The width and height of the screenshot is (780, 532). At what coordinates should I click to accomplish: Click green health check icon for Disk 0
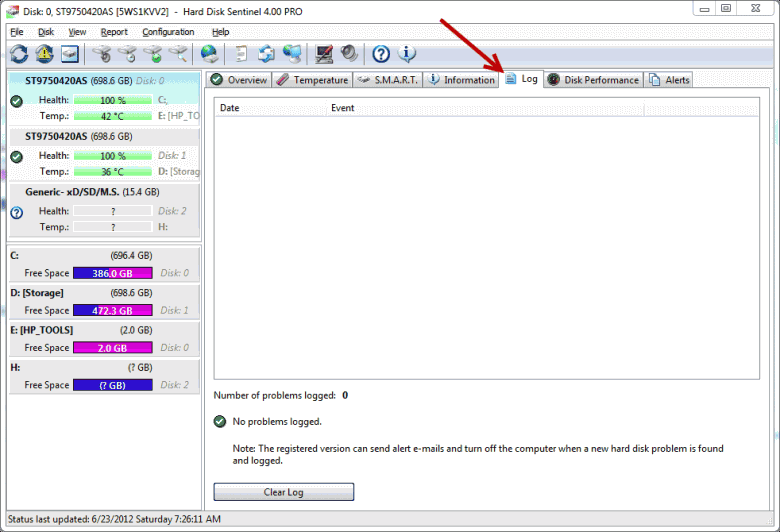(x=16, y=102)
